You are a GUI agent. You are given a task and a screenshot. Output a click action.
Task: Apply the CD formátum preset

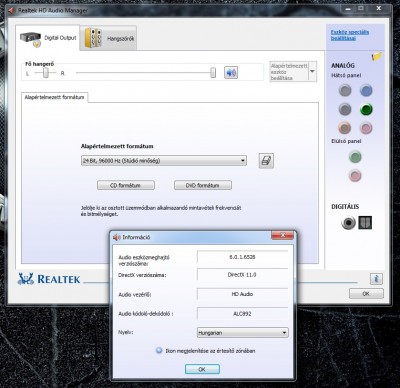coord(126,185)
